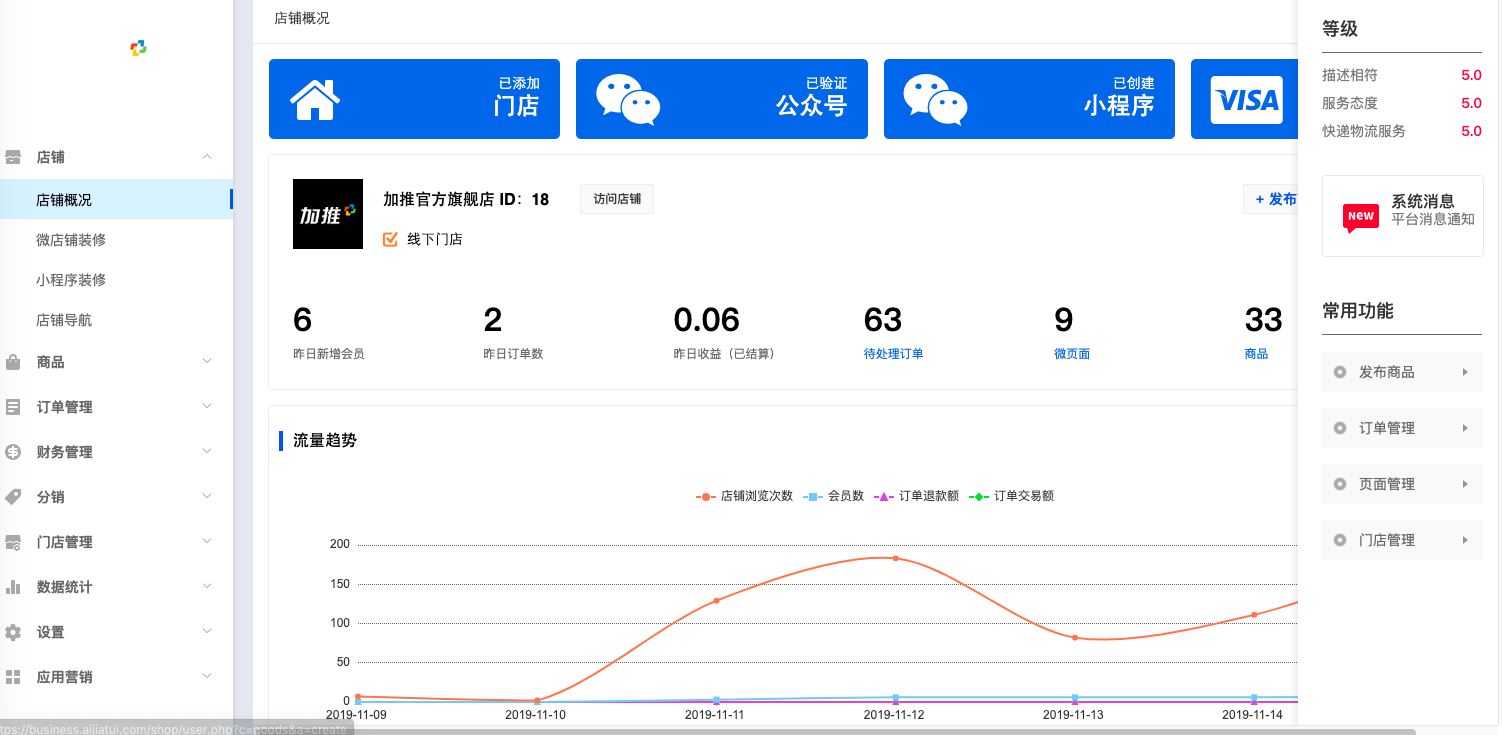Toggle 订单交易额 series in chart legend
Image resolution: width=1502 pixels, height=735 pixels.
click(1011, 496)
